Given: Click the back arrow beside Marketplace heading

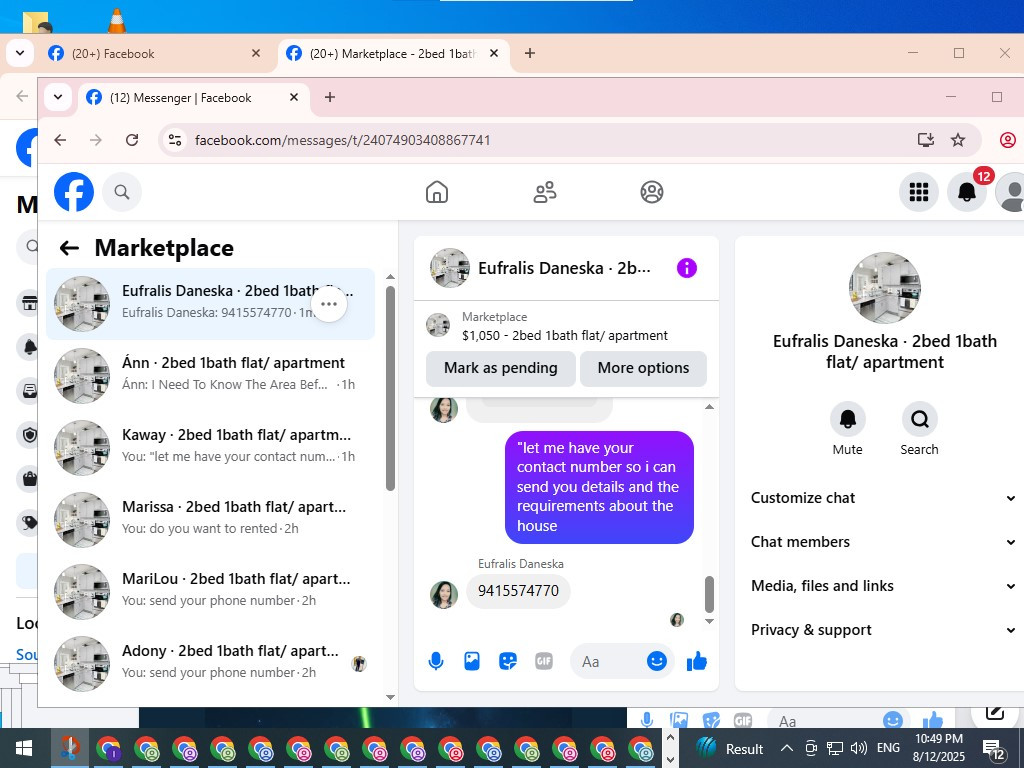Looking at the screenshot, I should pyautogui.click(x=69, y=248).
